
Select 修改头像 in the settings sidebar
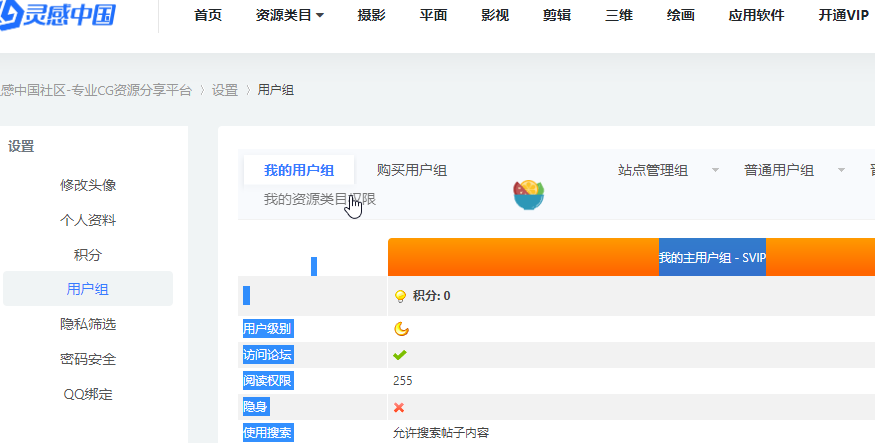(x=88, y=185)
